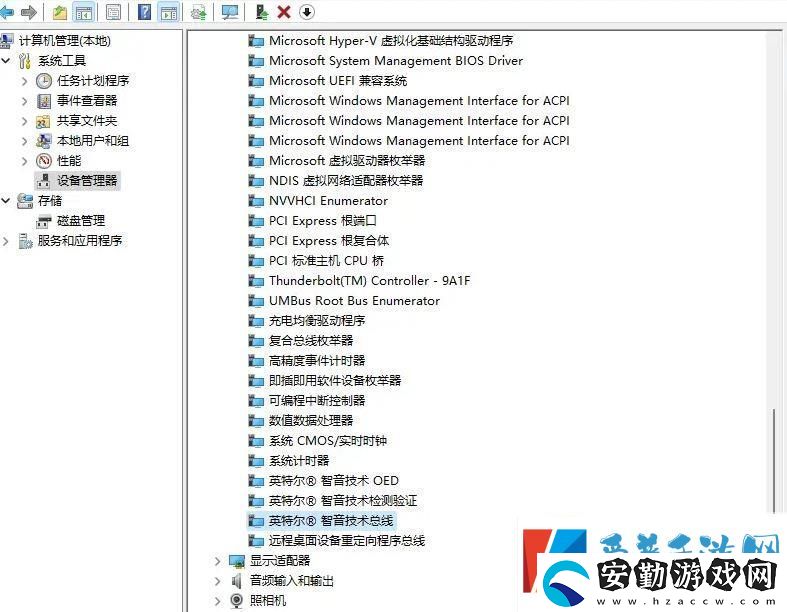Click the red X uninstall device icon
This screenshot has width=787, height=612.
click(x=284, y=12)
